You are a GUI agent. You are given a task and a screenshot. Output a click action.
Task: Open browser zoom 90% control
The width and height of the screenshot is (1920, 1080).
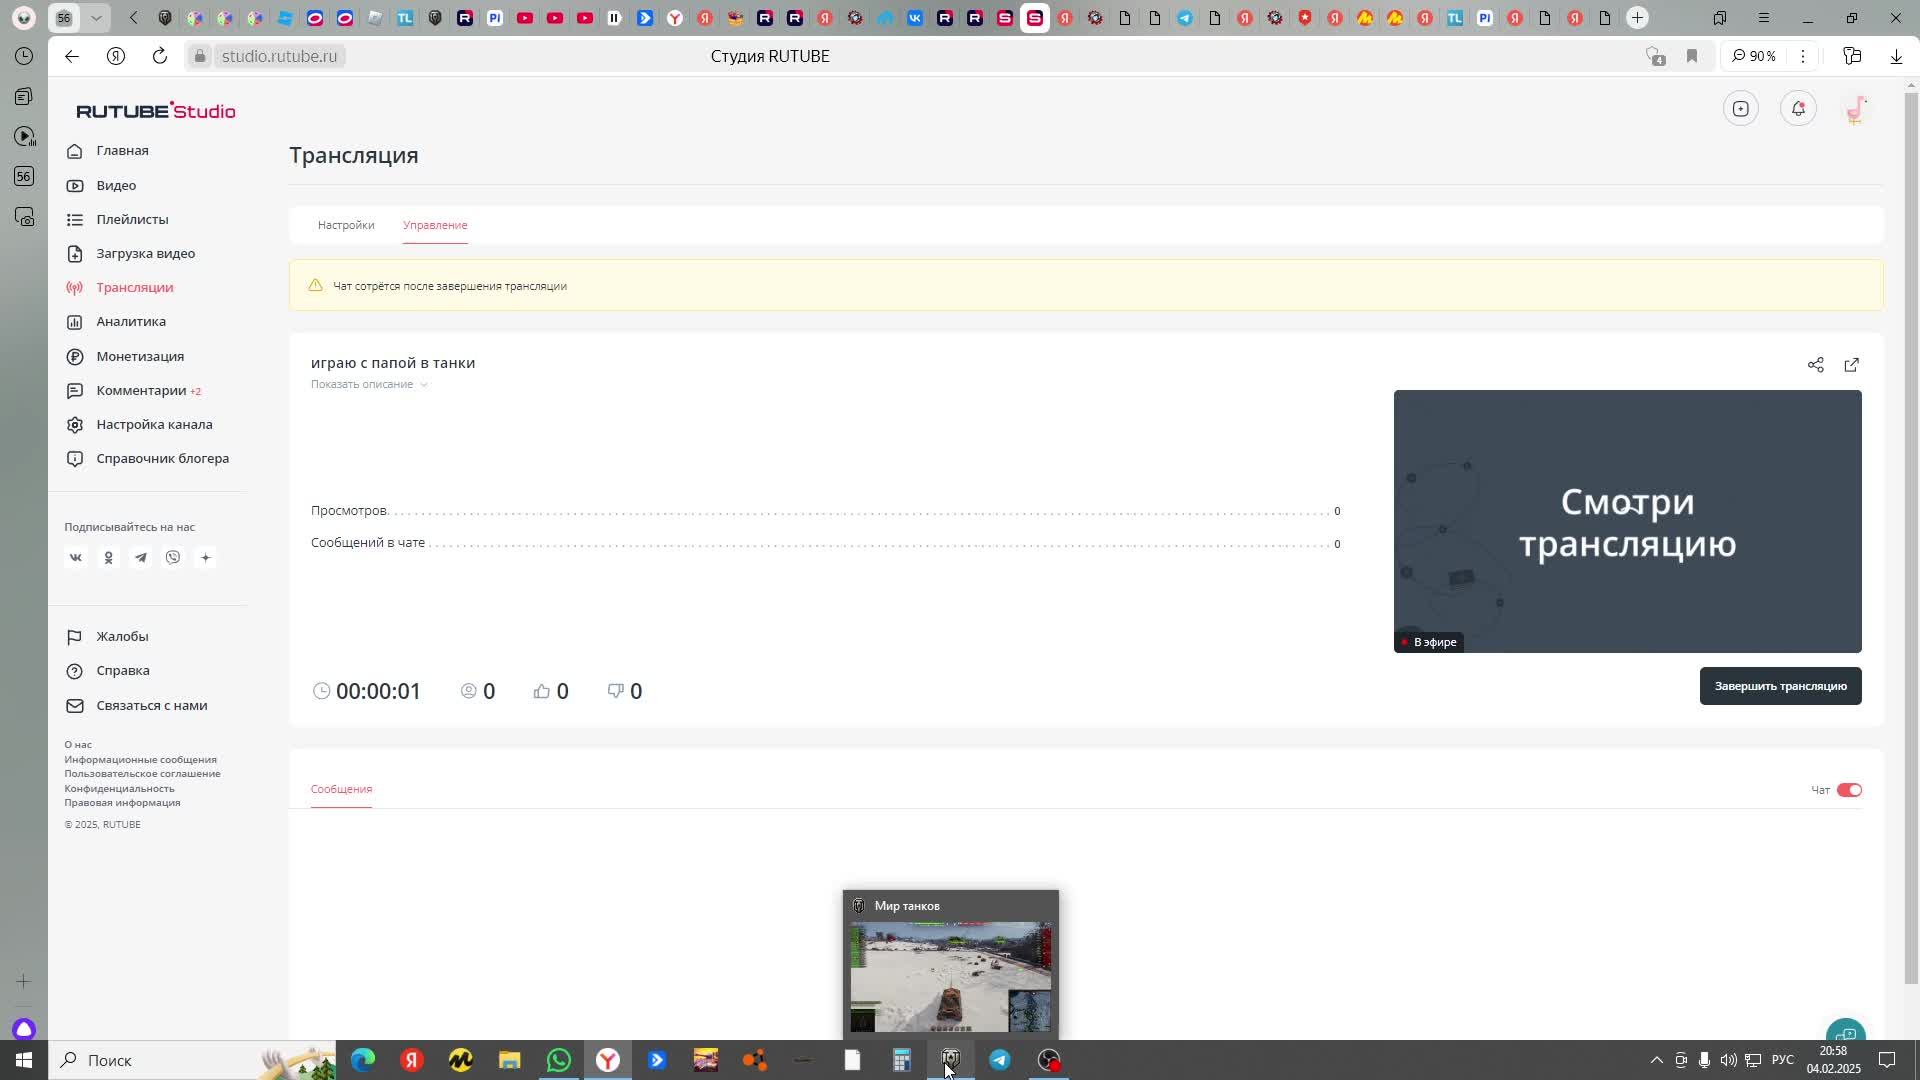[1755, 56]
